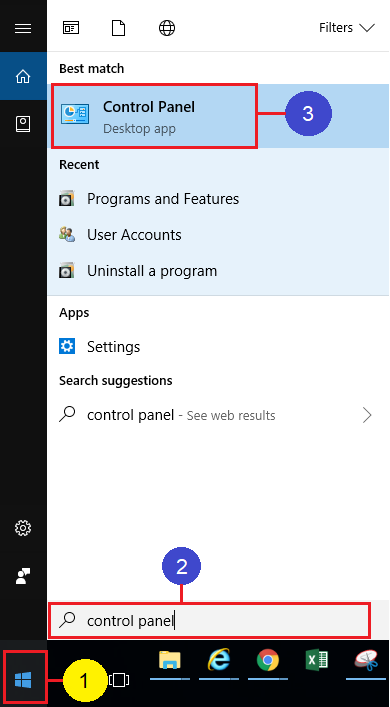Click the Search suggestions heading
Image resolution: width=390 pixels, height=707 pixels.
[x=115, y=381]
